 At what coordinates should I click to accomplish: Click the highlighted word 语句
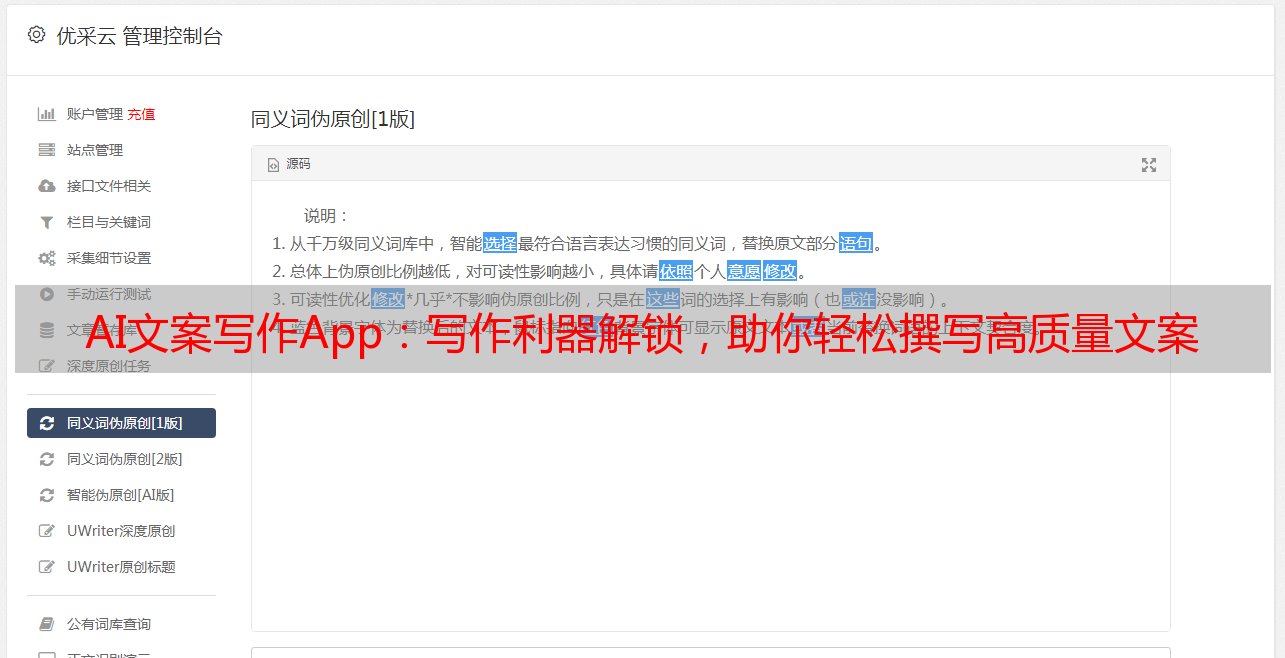tap(856, 243)
